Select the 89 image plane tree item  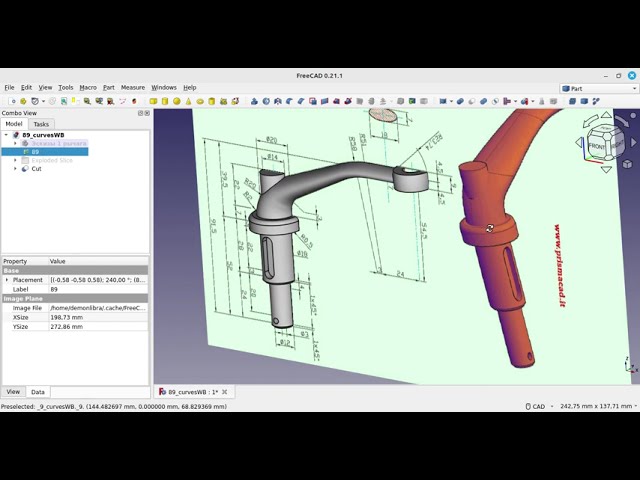(45, 152)
